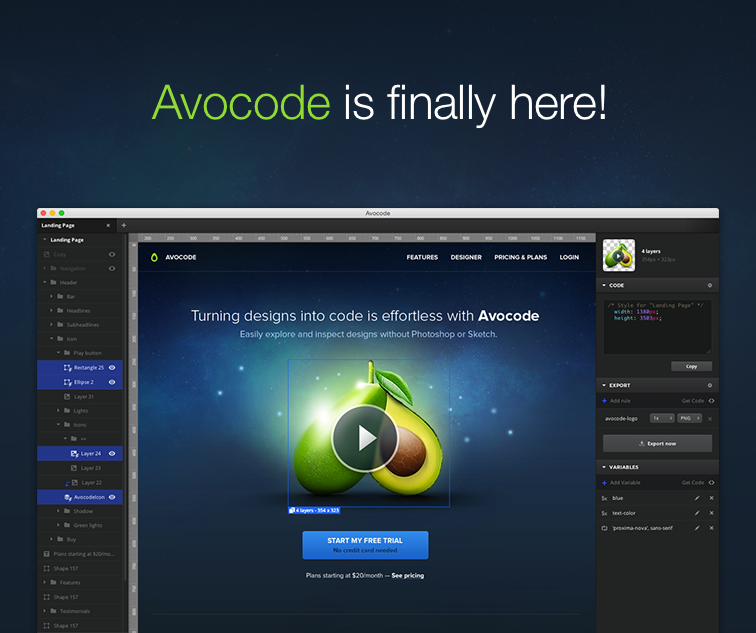Click the settings gear in the EXPORT section header
This screenshot has width=756, height=633.
pyautogui.click(x=710, y=385)
